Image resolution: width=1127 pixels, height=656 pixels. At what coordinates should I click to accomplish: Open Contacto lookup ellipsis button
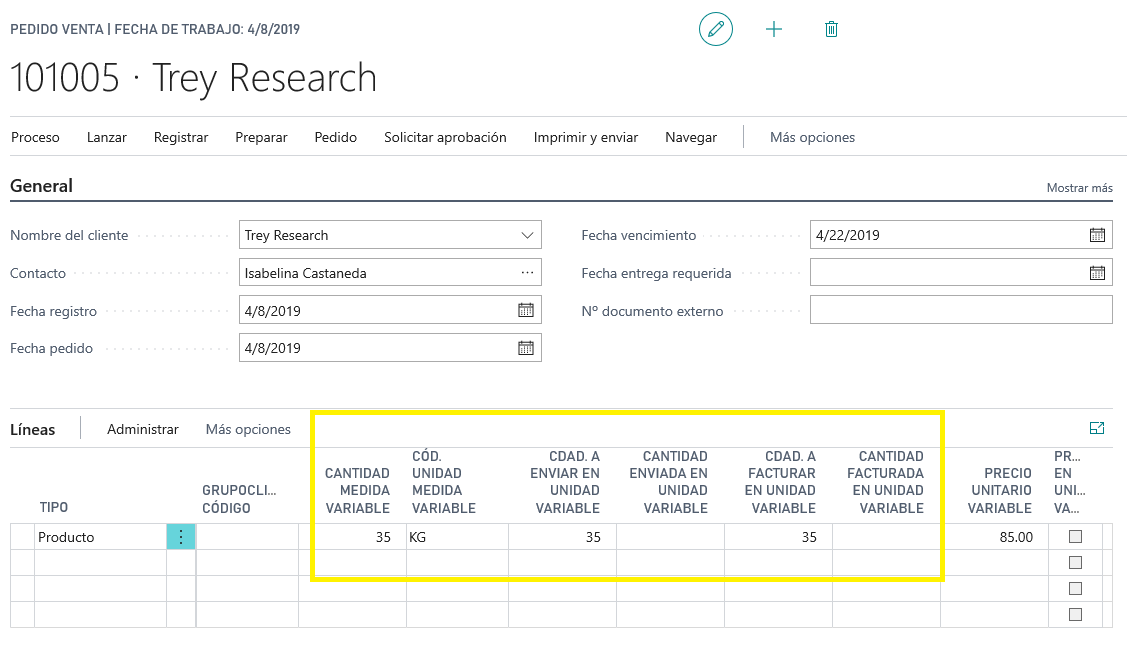click(528, 273)
